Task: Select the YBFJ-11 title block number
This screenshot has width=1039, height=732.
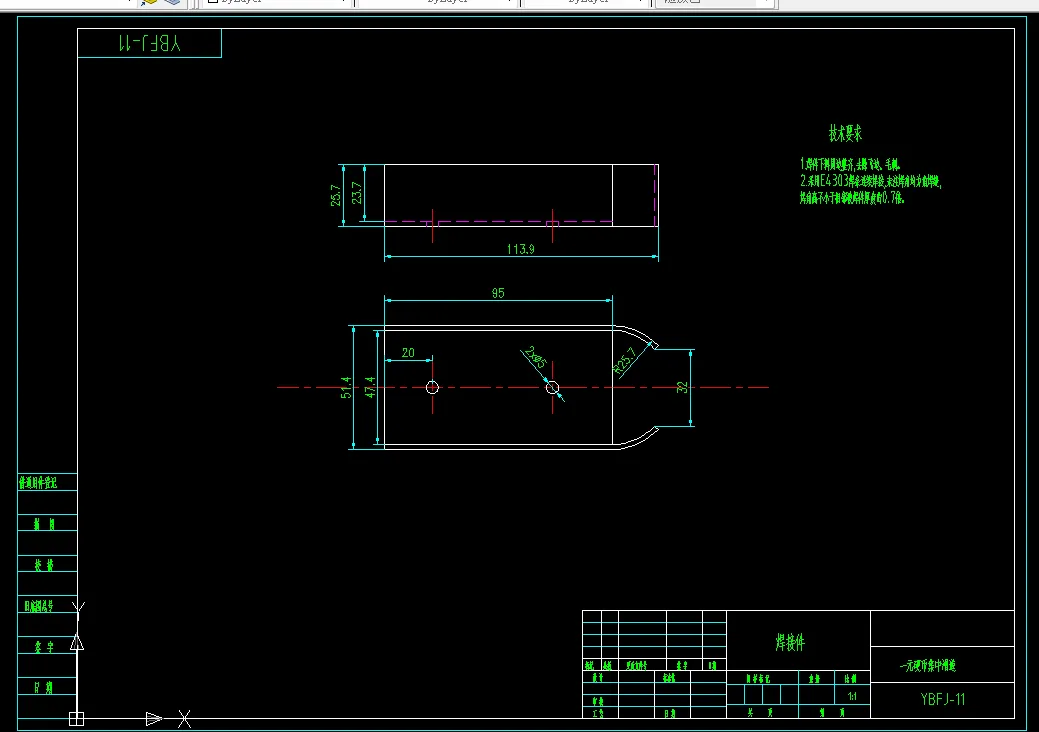Action: point(942,699)
